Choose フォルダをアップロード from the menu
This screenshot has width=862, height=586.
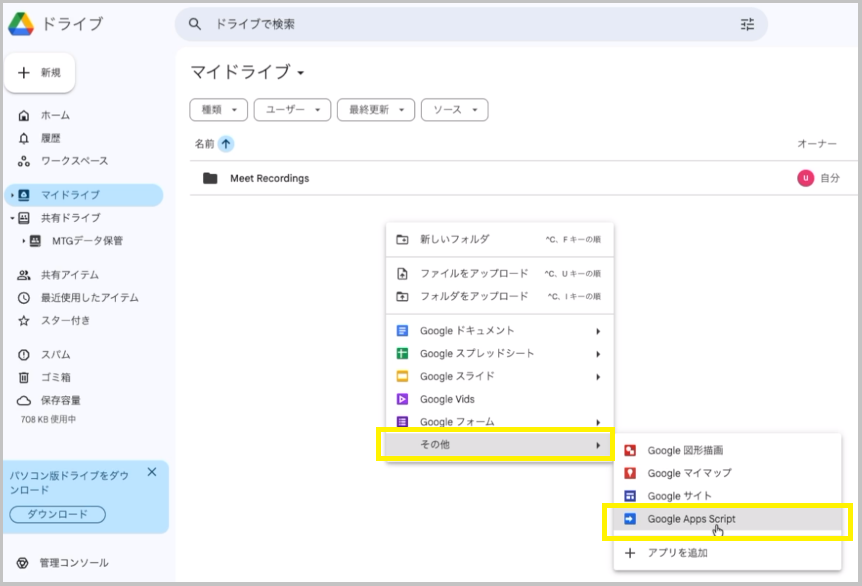pyautogui.click(x=500, y=296)
